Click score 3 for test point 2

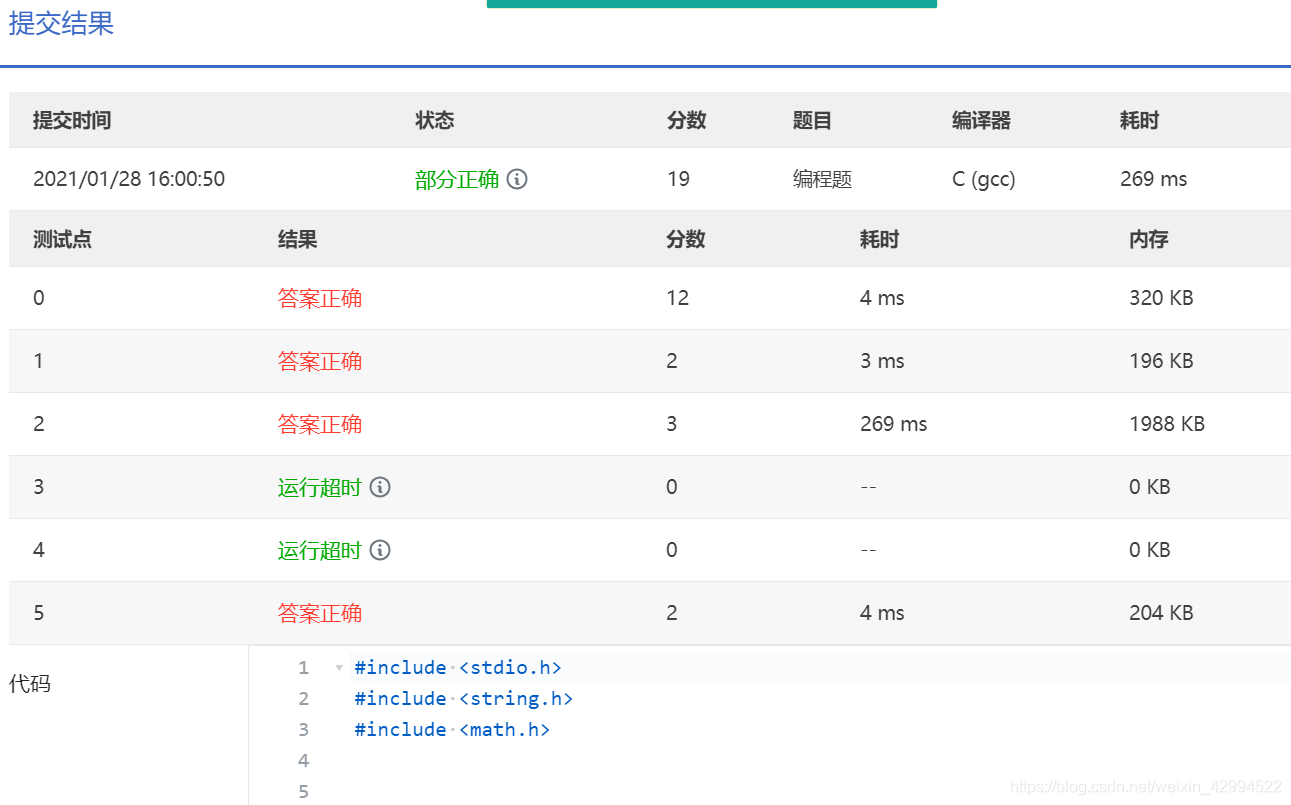tap(672, 424)
